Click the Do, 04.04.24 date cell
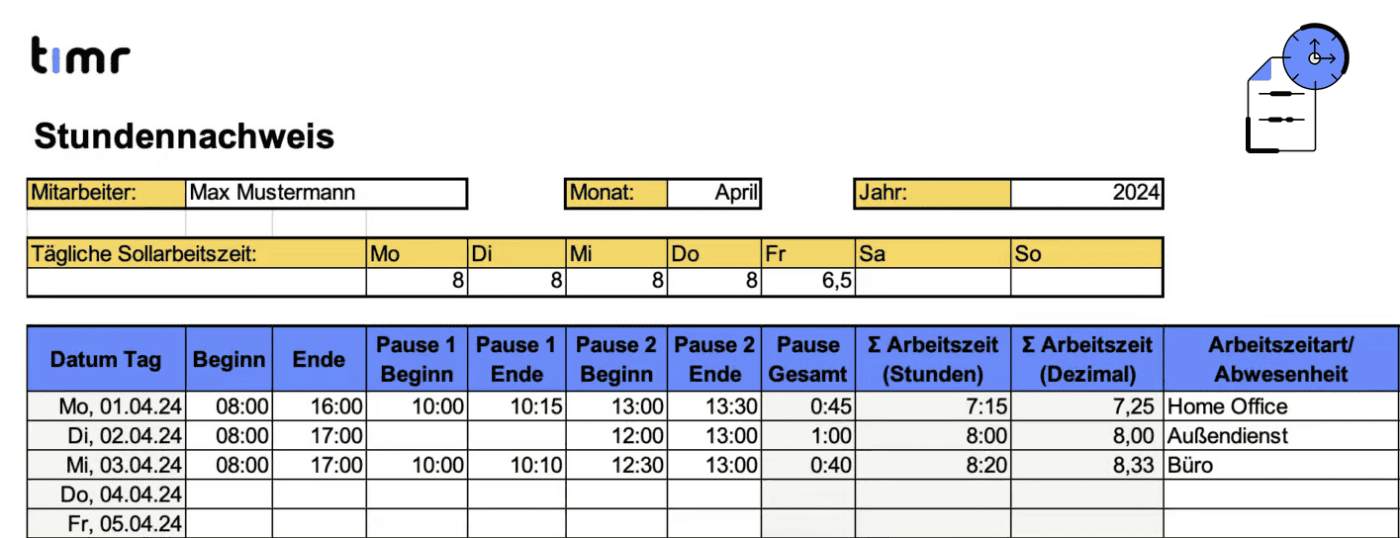Screen dimensions: 1400x538 106,494
